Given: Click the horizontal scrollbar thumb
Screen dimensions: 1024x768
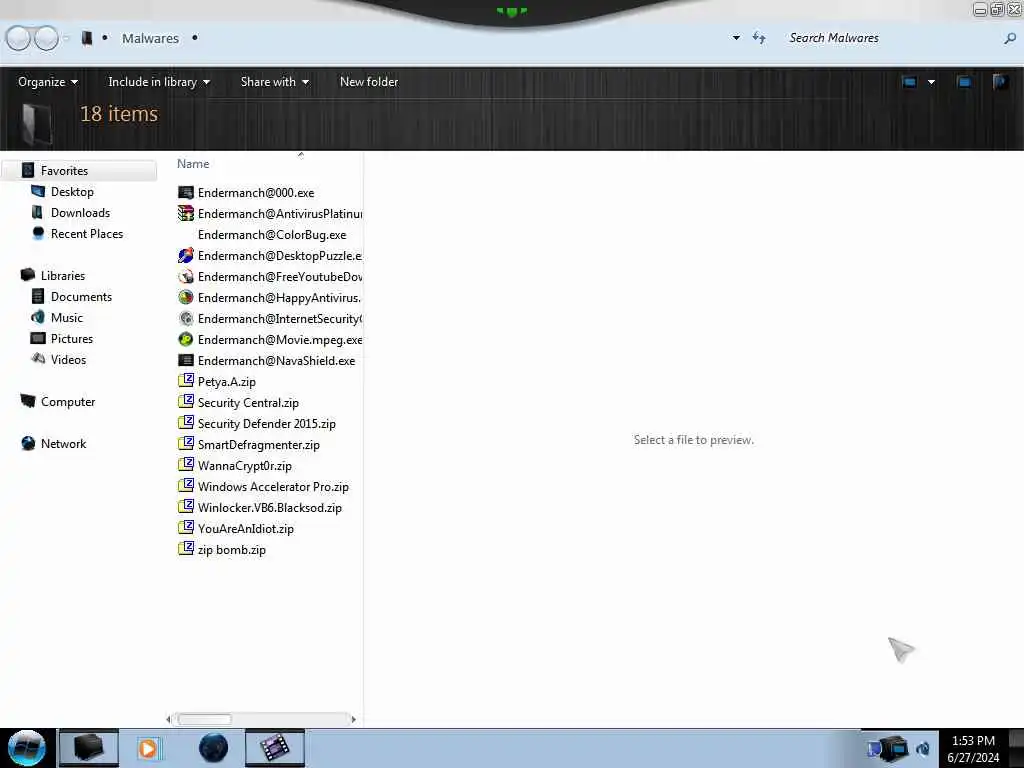Looking at the screenshot, I should pos(205,719).
